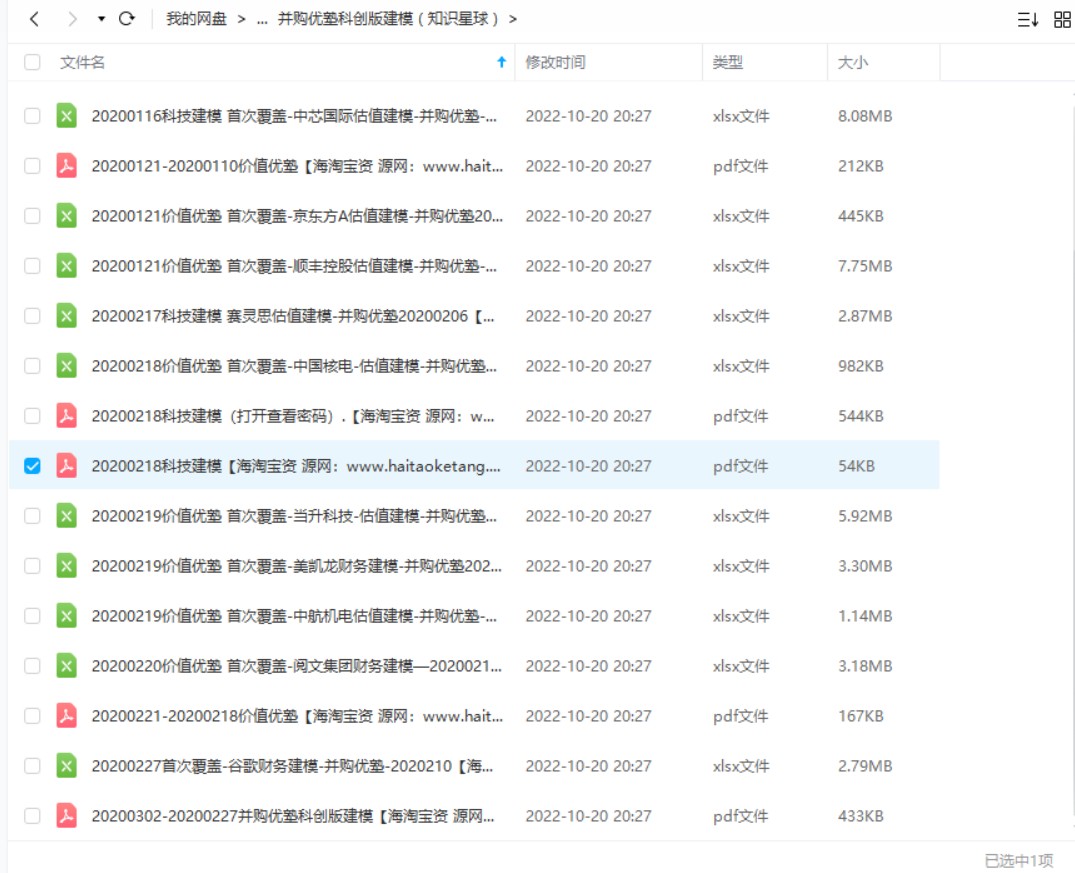This screenshot has width=1075, height=873.
Task: Open the 并购优塾科创版建模 breadcrumb folder
Action: pyautogui.click(x=387, y=19)
